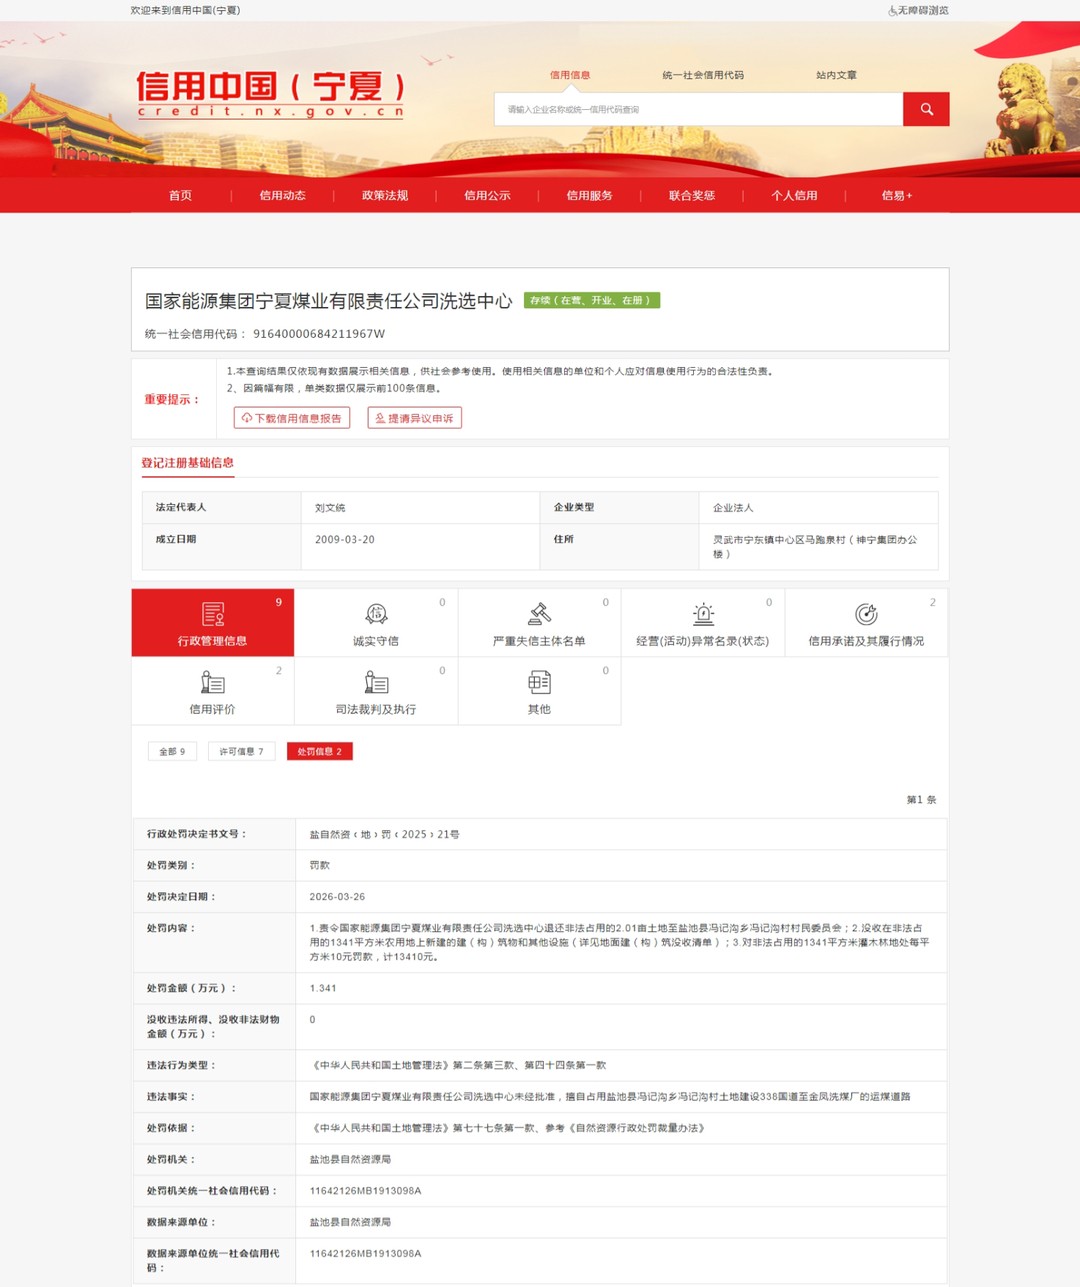This screenshot has height=1287, width=1080.
Task: Click 提请异议申诉 button
Action: (x=414, y=418)
